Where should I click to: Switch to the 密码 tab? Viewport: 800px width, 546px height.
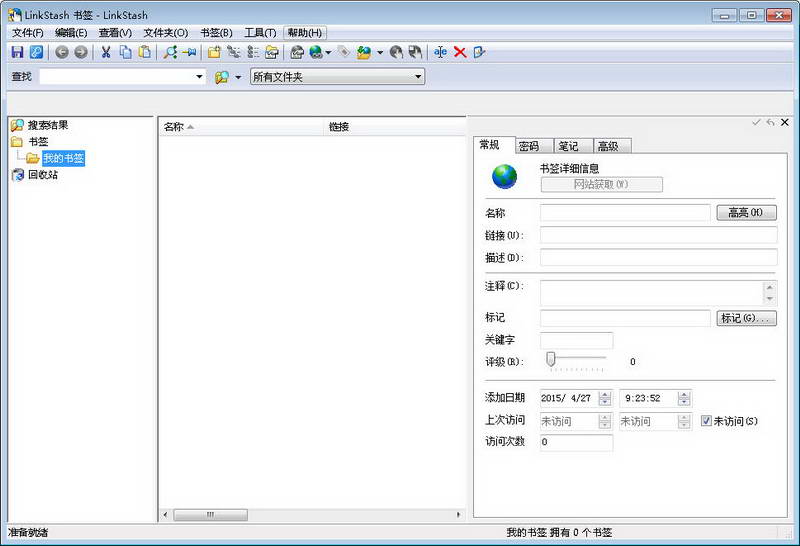click(534, 146)
